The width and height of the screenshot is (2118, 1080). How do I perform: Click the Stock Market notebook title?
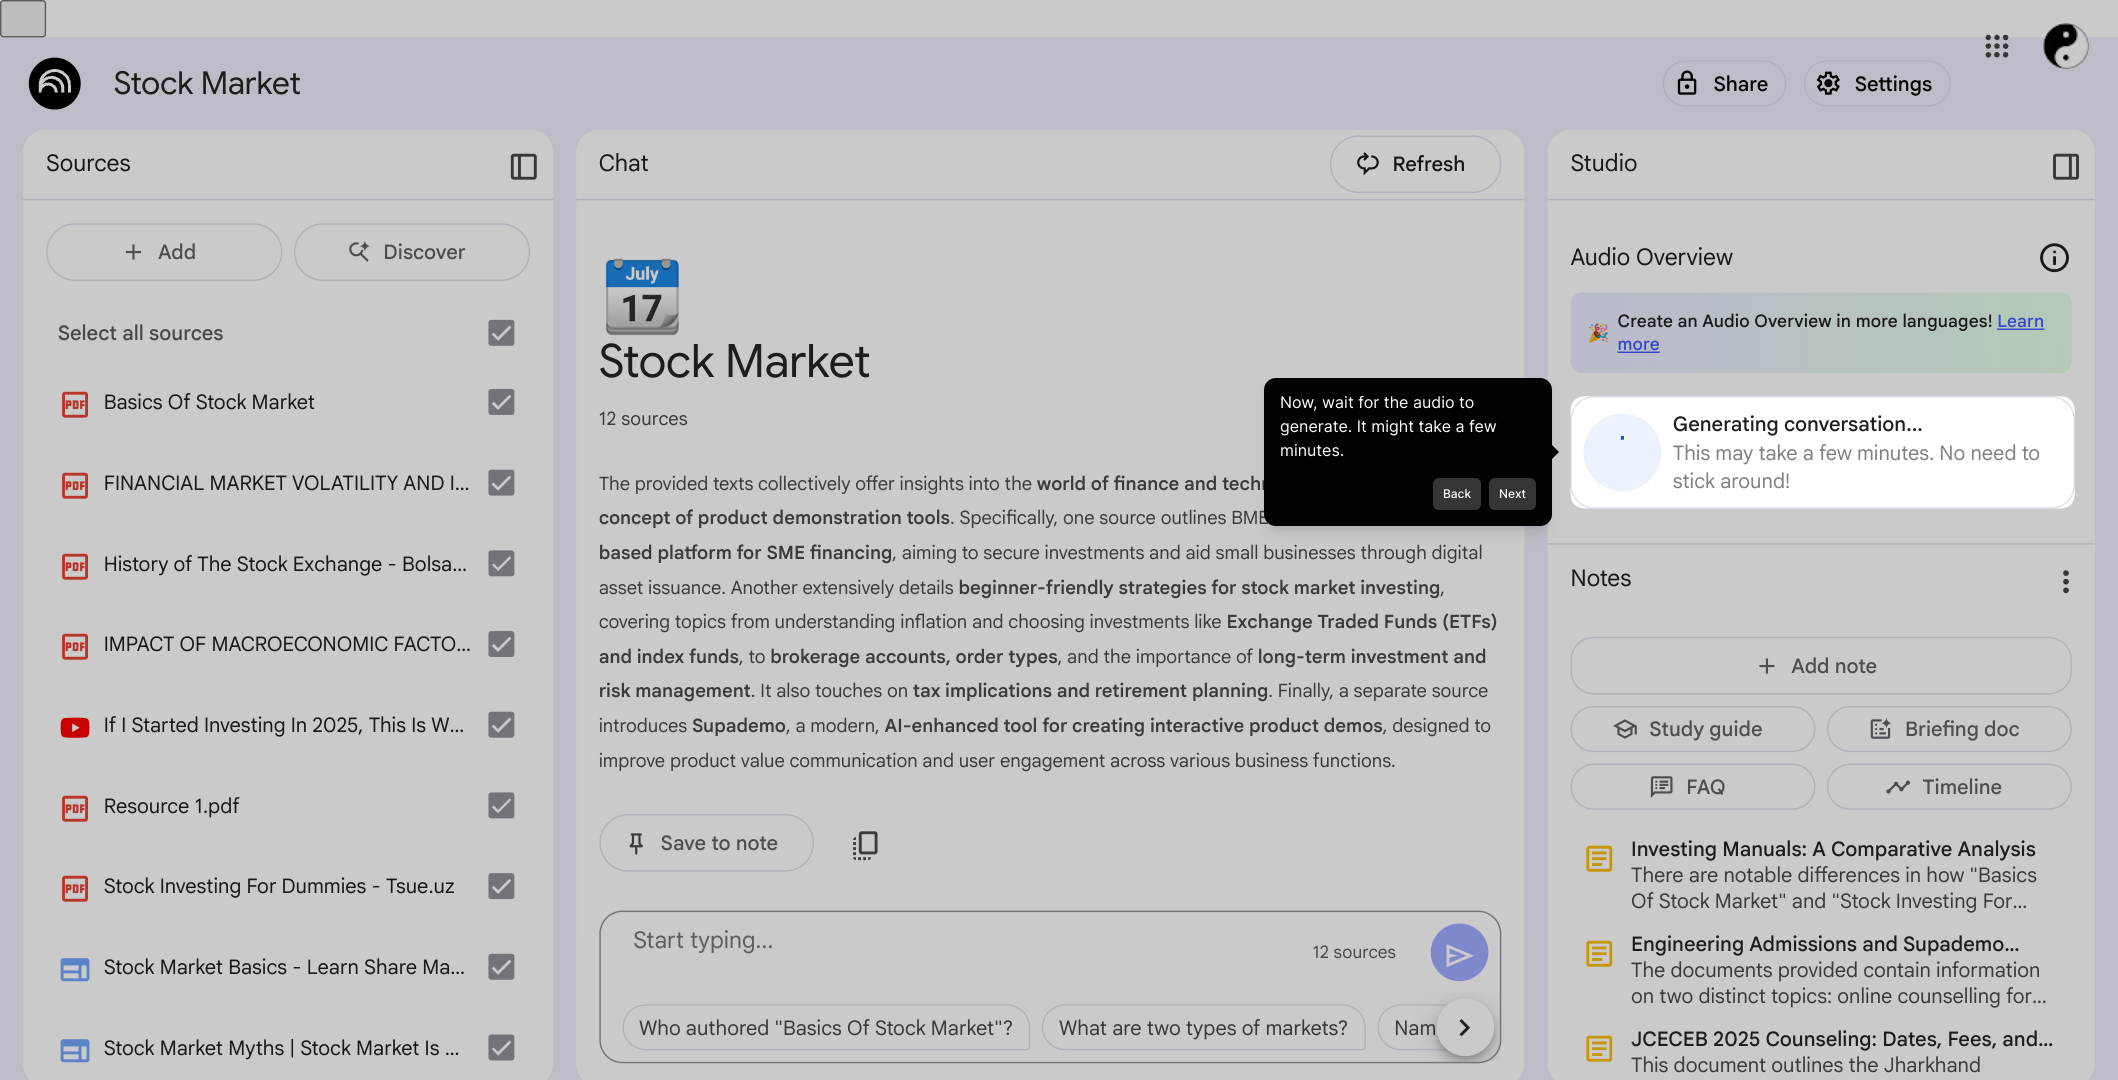pyautogui.click(x=207, y=84)
